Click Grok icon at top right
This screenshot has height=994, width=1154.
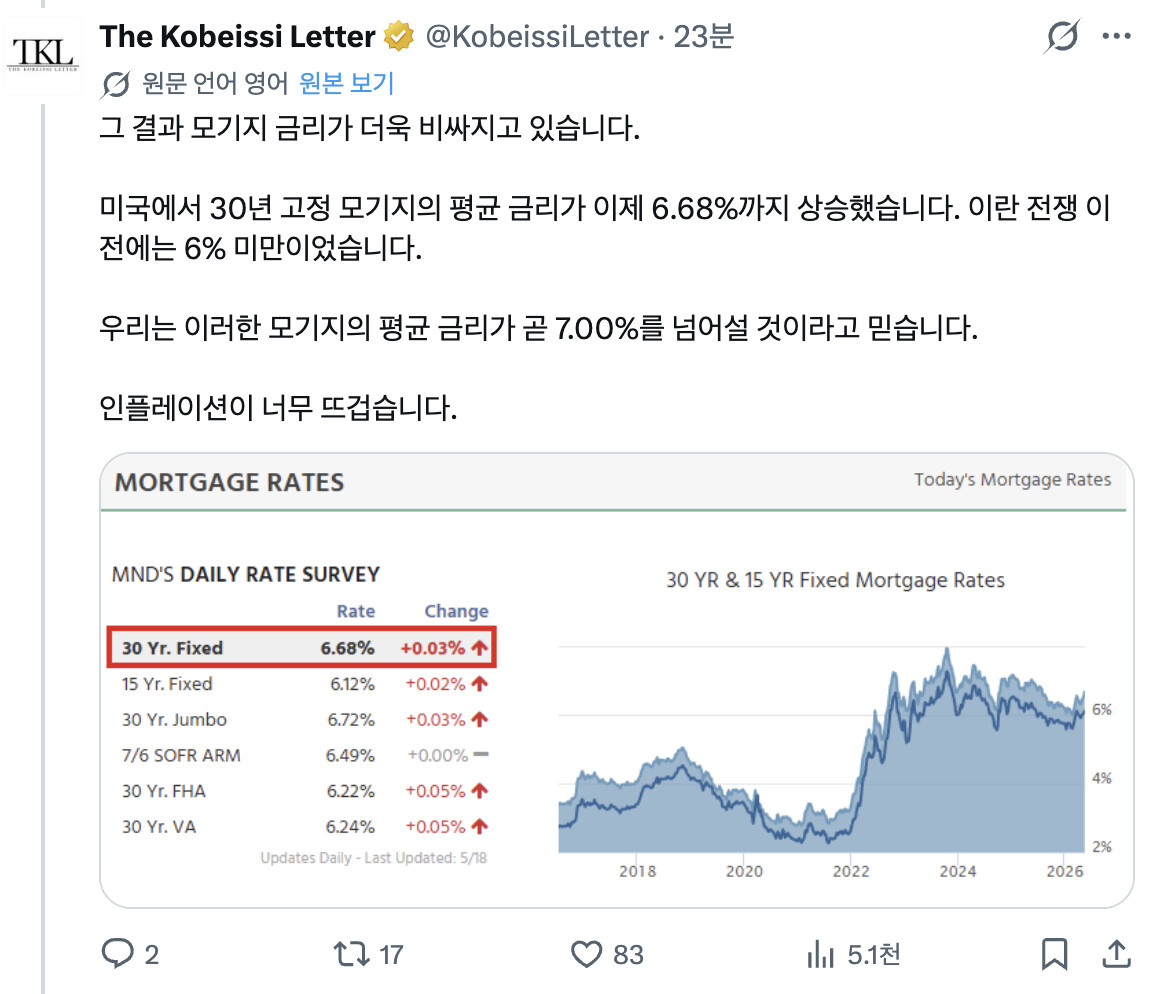click(1062, 36)
